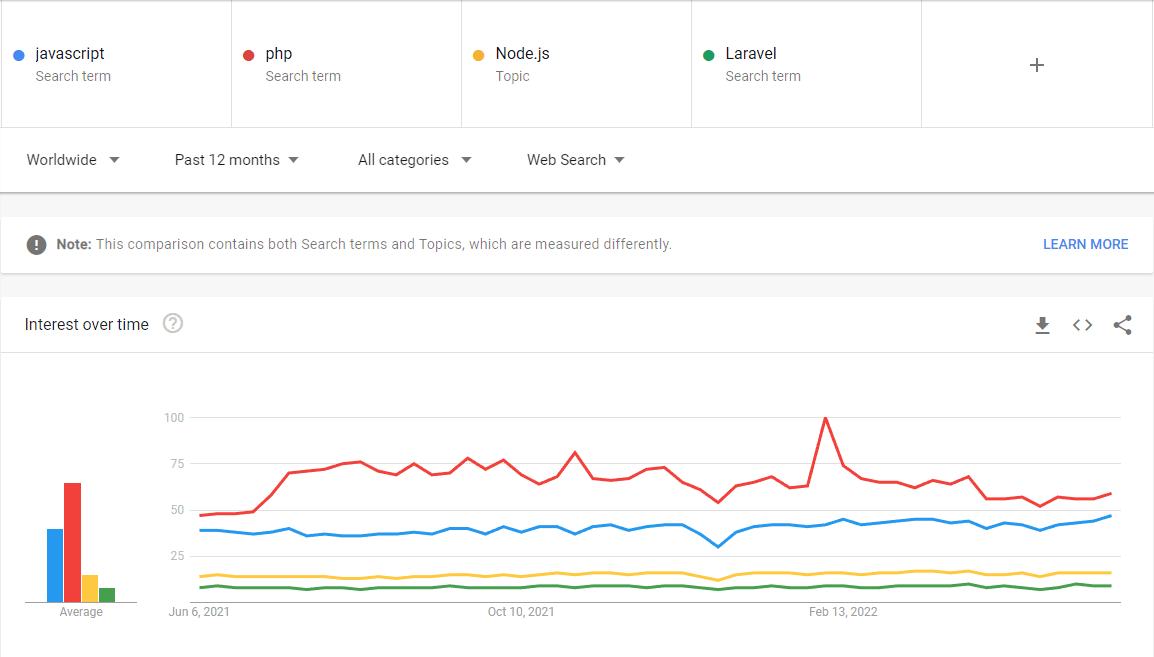Click the blue dot beside javascript
This screenshot has width=1154, height=657.
click(x=18, y=53)
